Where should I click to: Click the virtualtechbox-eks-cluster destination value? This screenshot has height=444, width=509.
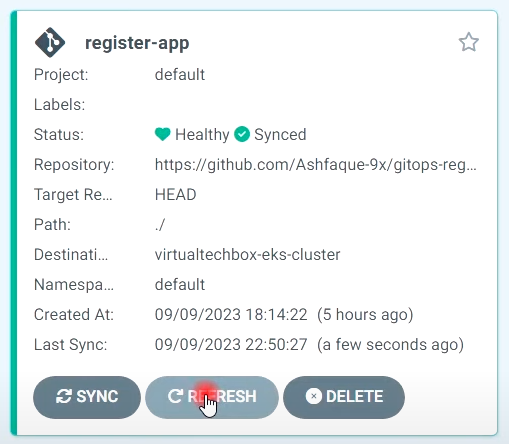pyautogui.click(x=247, y=255)
